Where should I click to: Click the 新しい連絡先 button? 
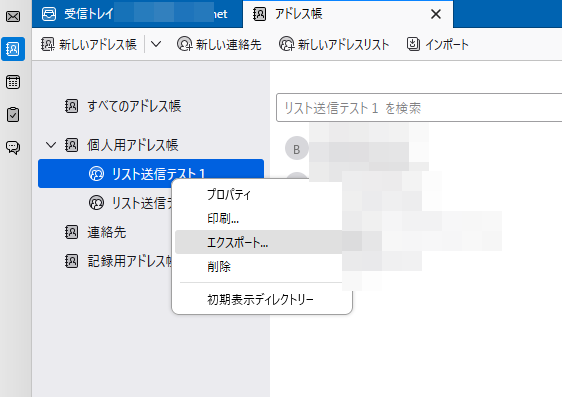pos(219,44)
